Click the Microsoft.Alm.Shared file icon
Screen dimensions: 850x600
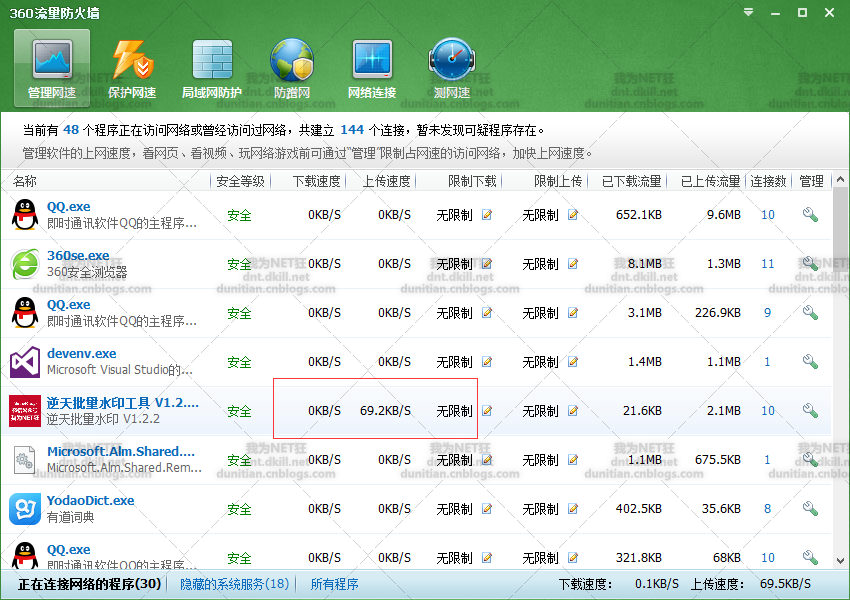tap(25, 460)
